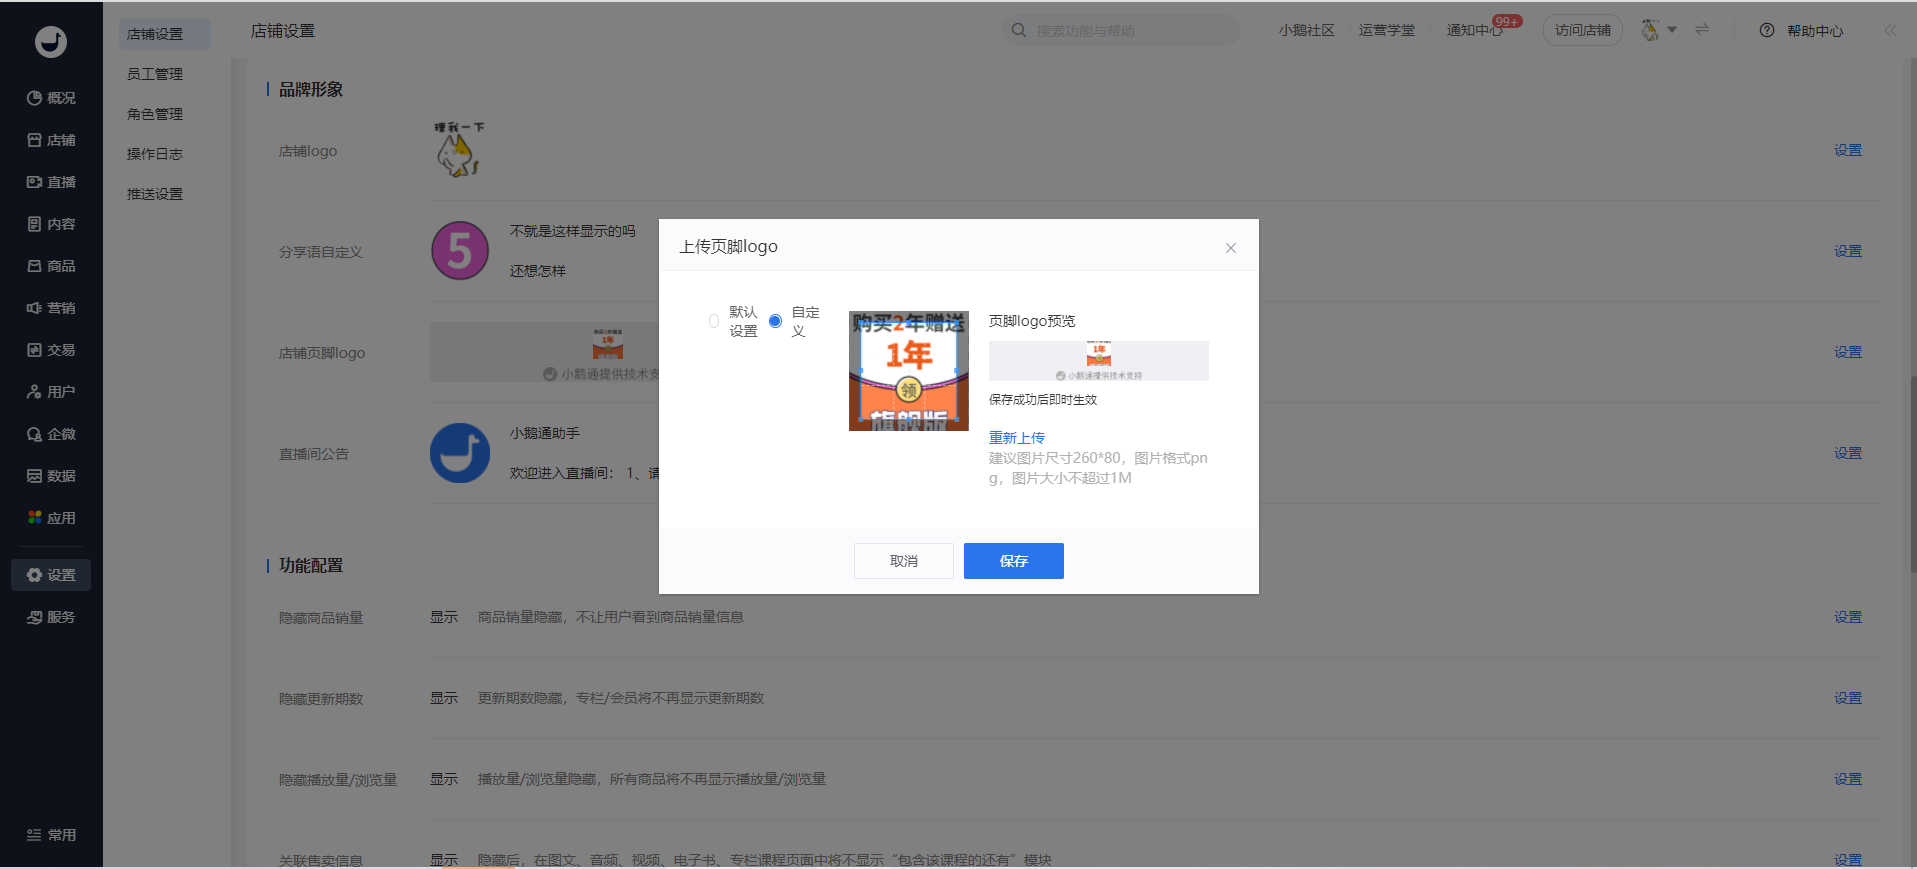Open the 常用 shortcuts at sidebar bottom
Screen dimensions: 1917x869
[51, 835]
